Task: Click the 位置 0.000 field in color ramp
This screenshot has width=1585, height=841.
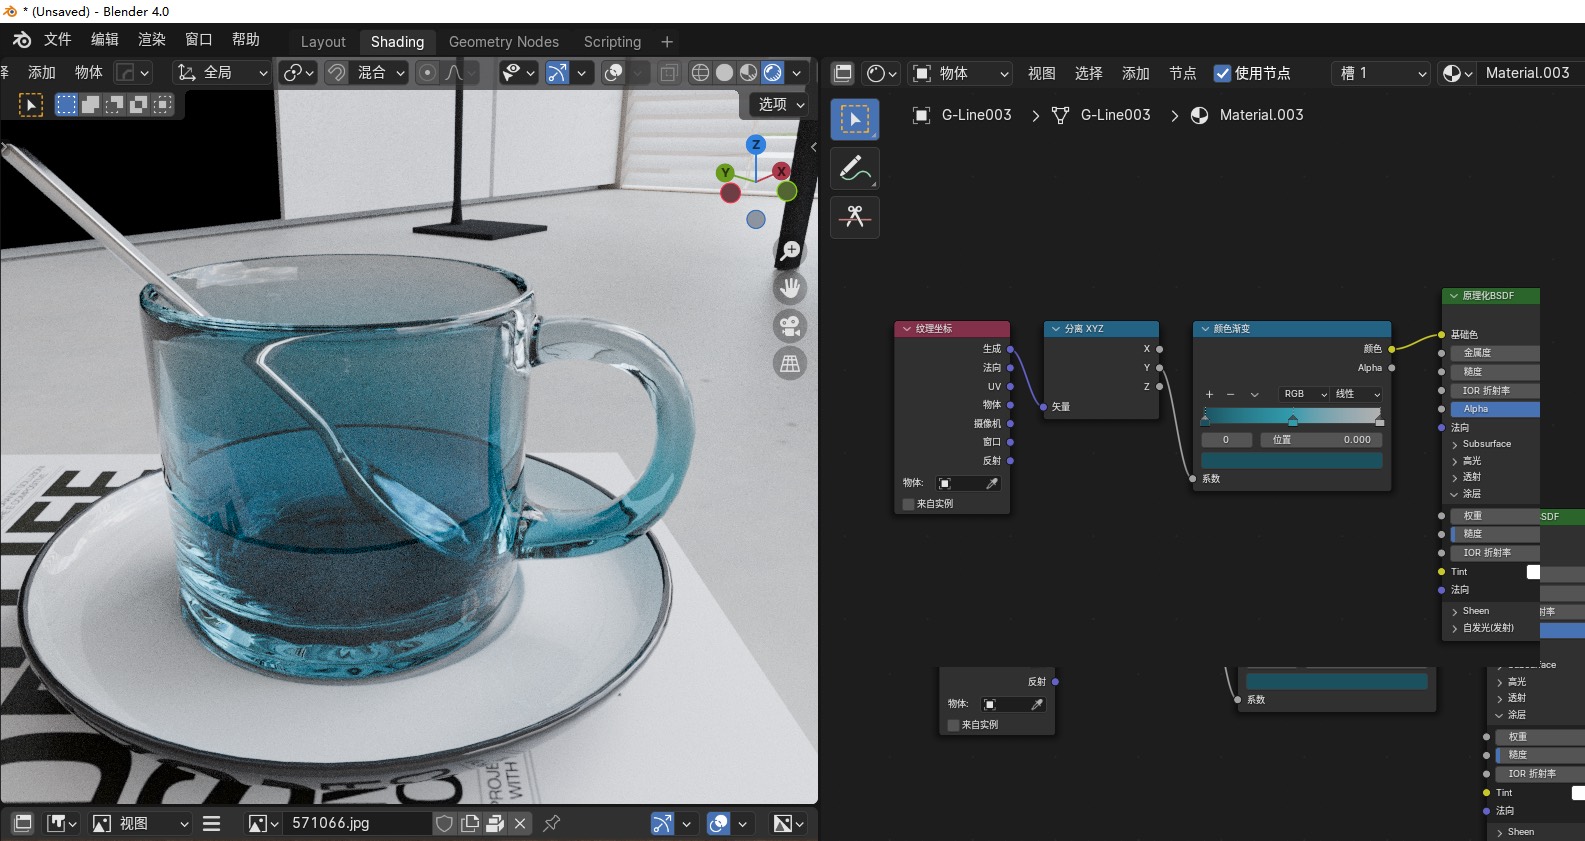Action: 1321,440
